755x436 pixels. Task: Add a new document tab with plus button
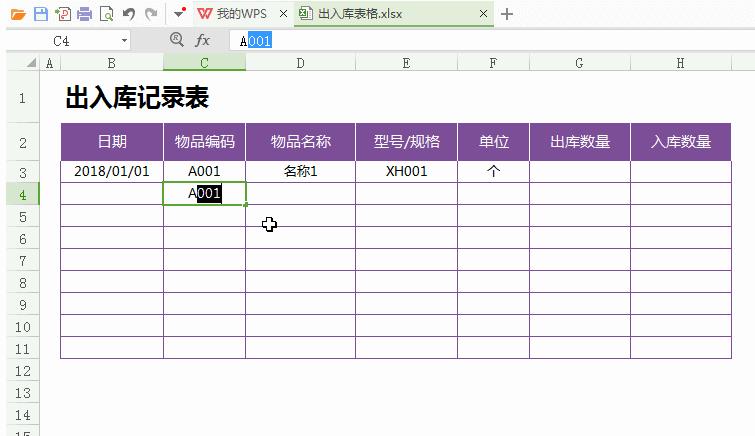pos(507,14)
